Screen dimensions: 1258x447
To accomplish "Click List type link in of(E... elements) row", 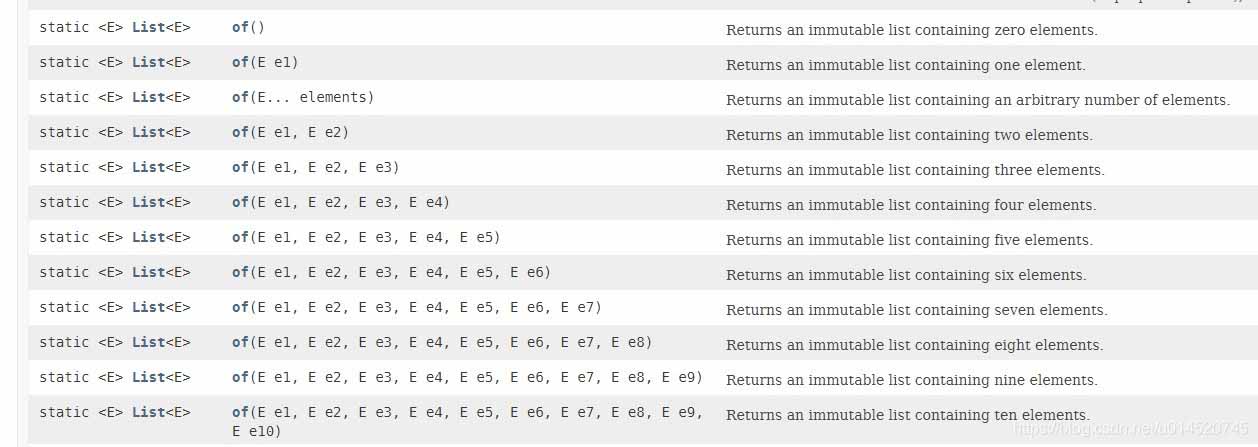I will click(148, 98).
